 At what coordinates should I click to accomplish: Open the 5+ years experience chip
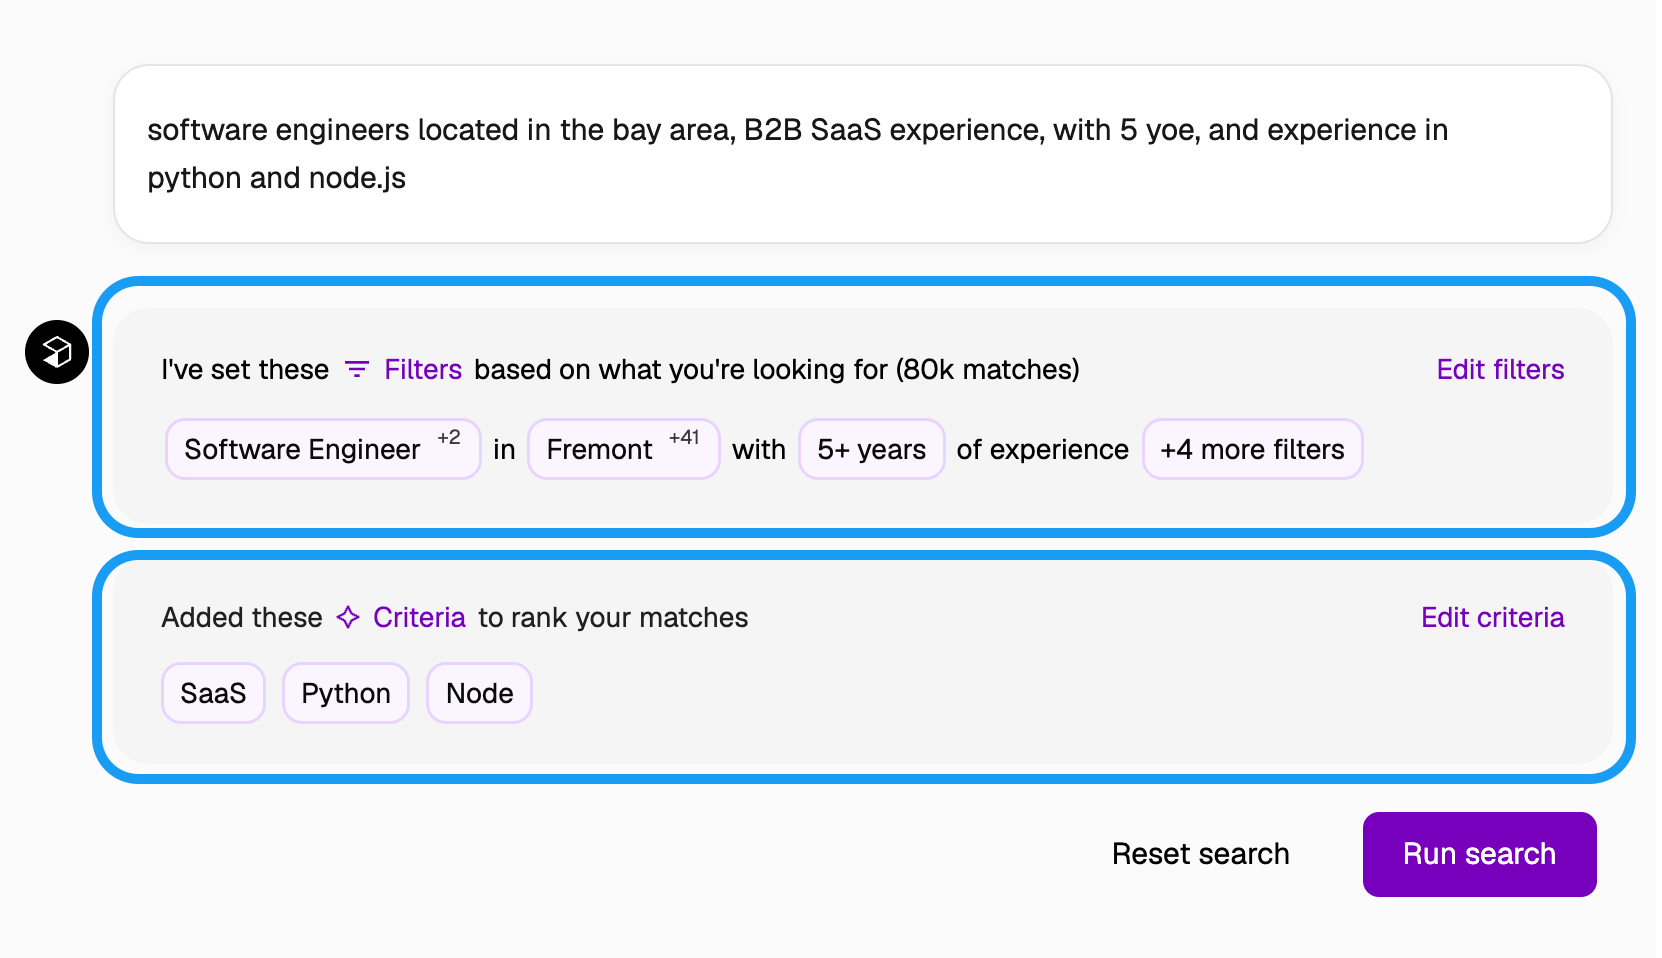(872, 449)
